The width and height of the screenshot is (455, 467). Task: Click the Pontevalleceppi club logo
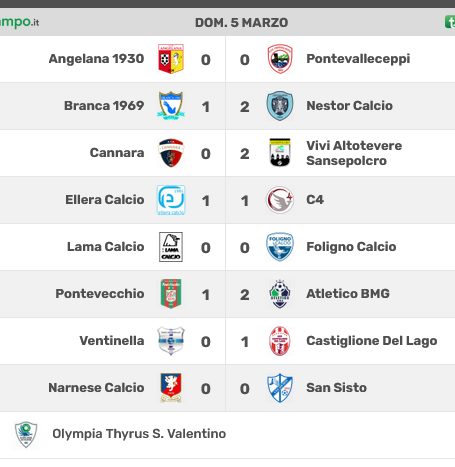point(280,59)
